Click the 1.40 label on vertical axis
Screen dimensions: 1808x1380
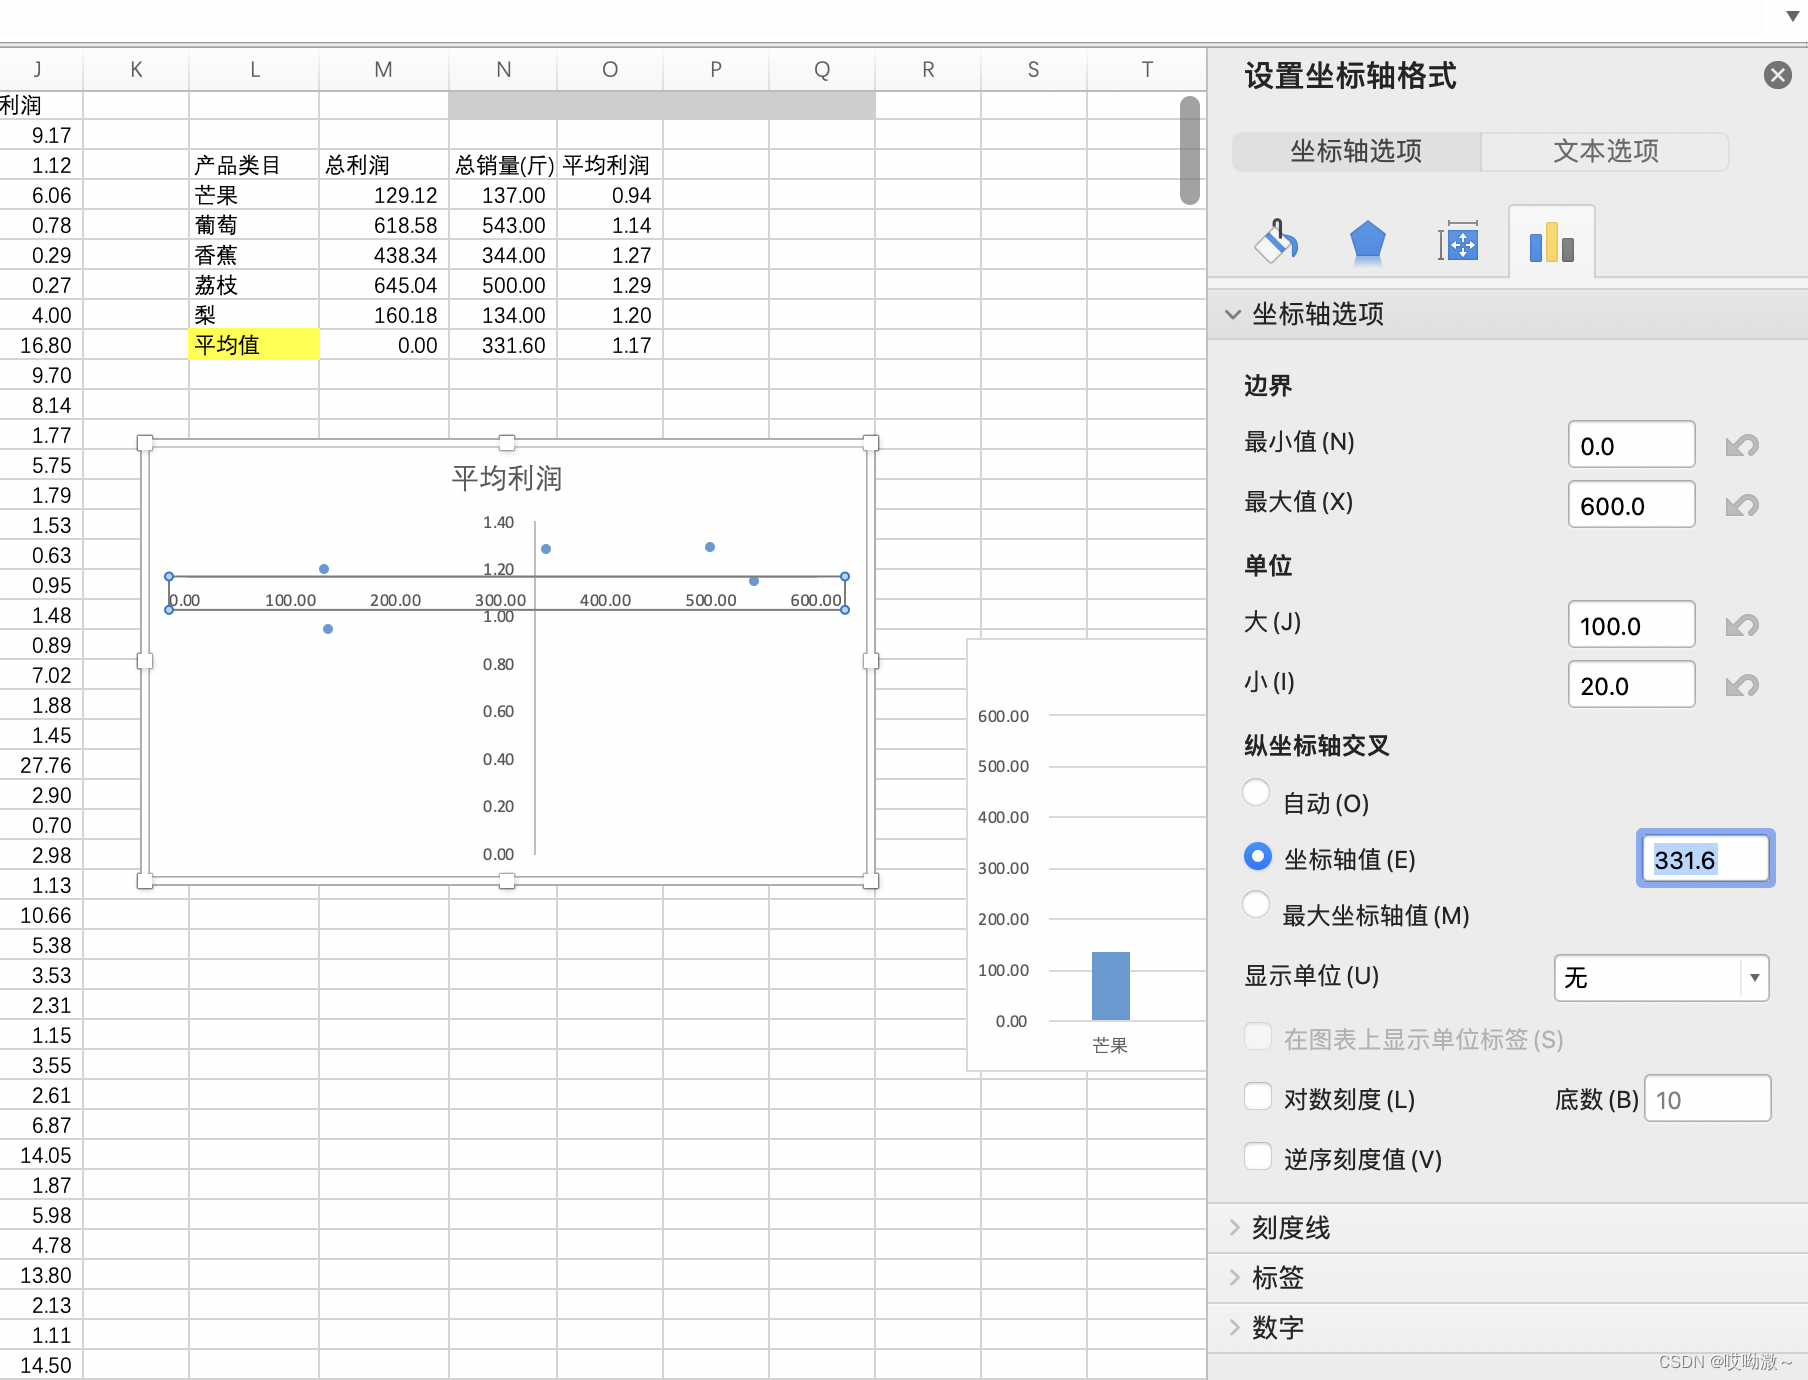(x=498, y=522)
